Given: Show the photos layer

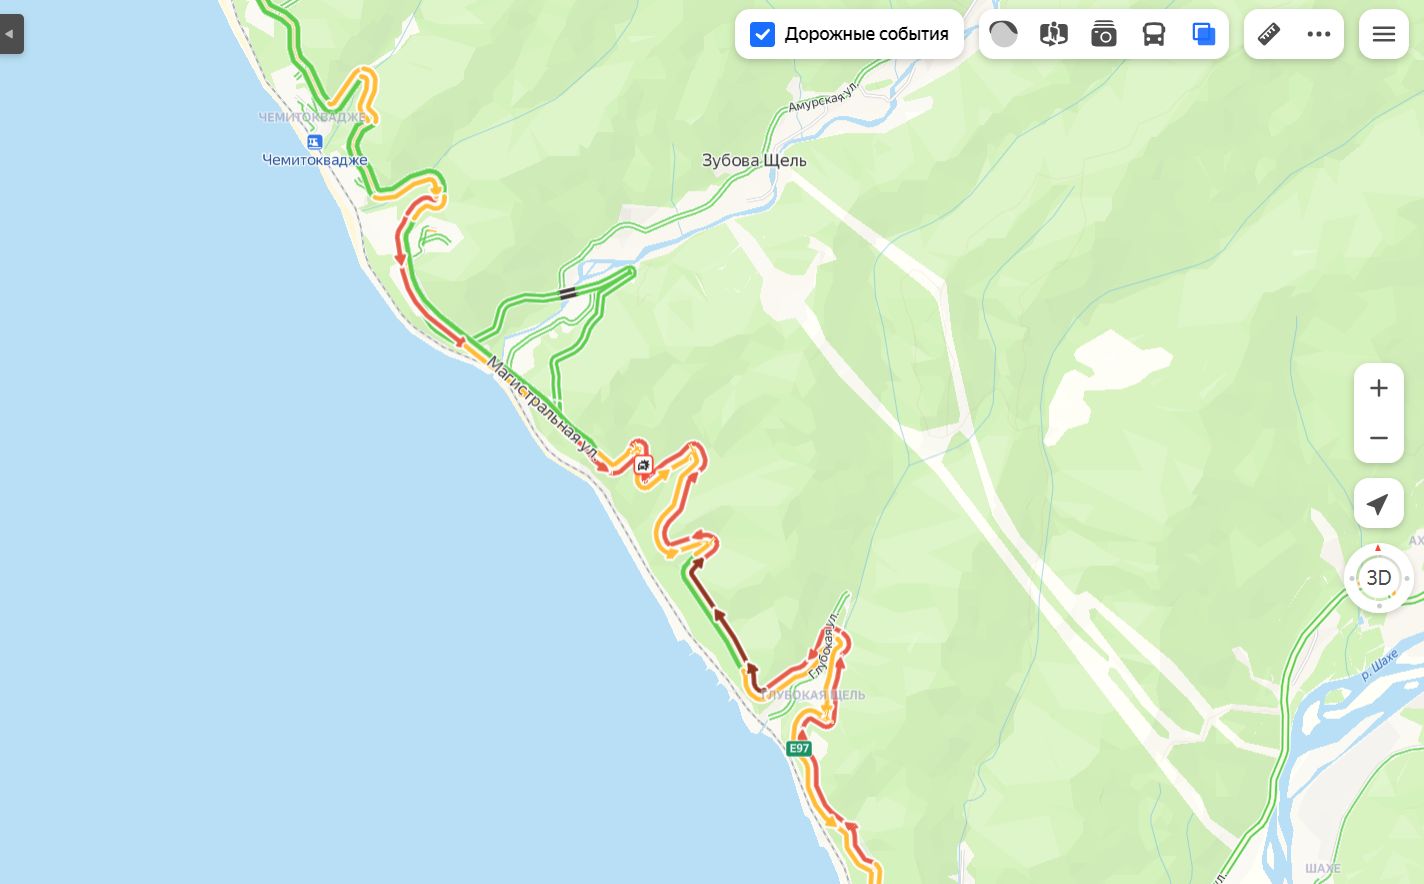Looking at the screenshot, I should (1103, 34).
